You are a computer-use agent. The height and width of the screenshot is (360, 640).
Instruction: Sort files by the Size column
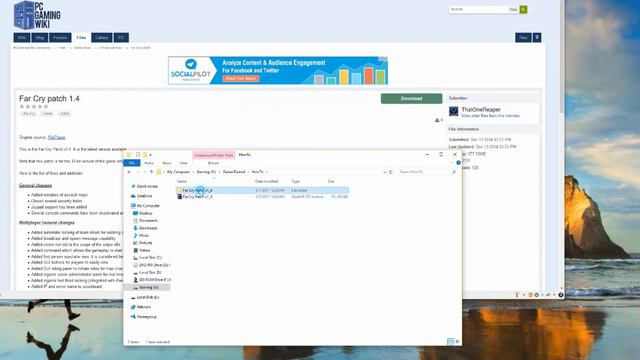click(x=331, y=181)
